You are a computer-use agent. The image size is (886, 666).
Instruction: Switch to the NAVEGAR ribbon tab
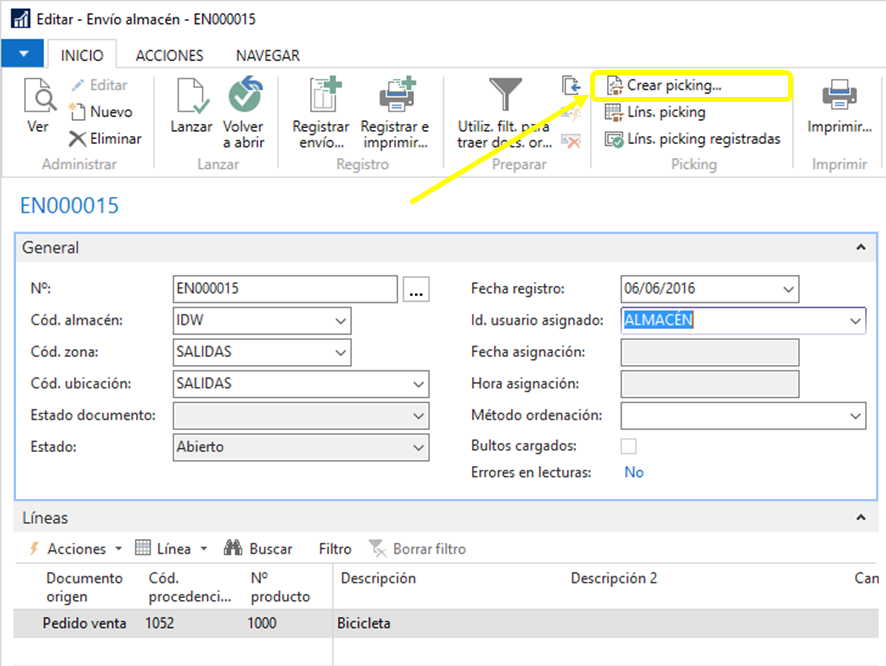coord(268,55)
